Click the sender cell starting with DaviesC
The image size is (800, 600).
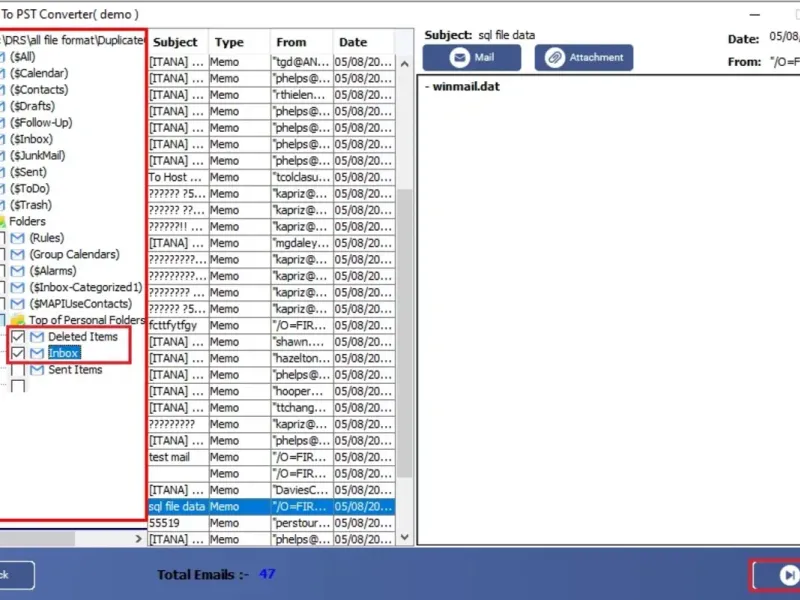point(302,490)
